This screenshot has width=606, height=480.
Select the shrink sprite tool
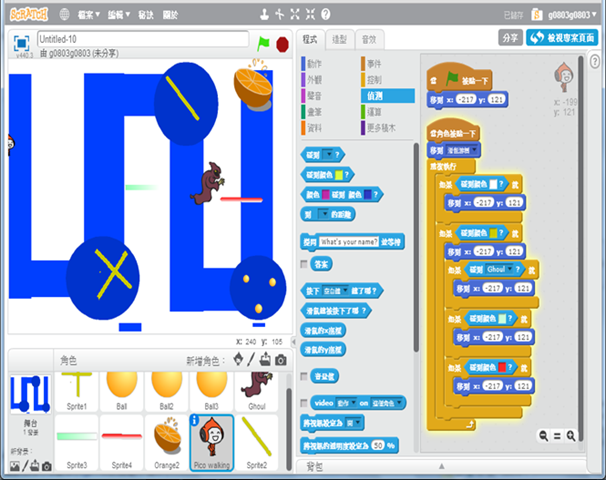(x=310, y=15)
